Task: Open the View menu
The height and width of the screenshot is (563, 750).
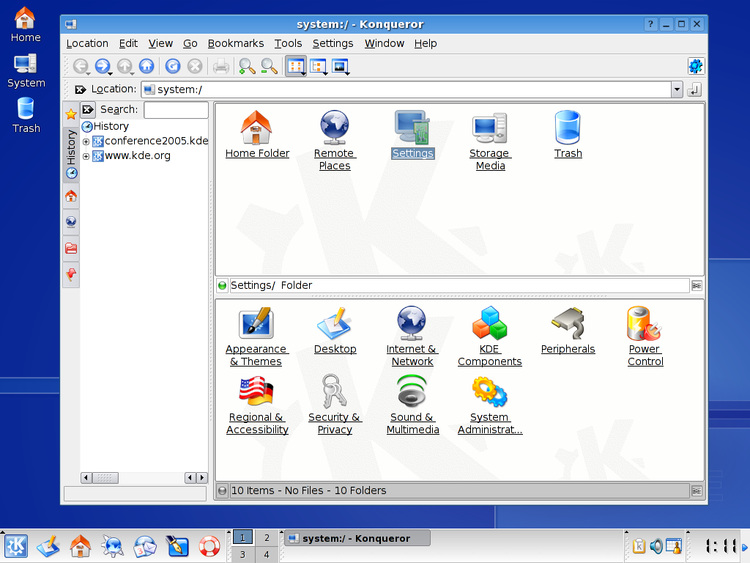Action: point(160,44)
